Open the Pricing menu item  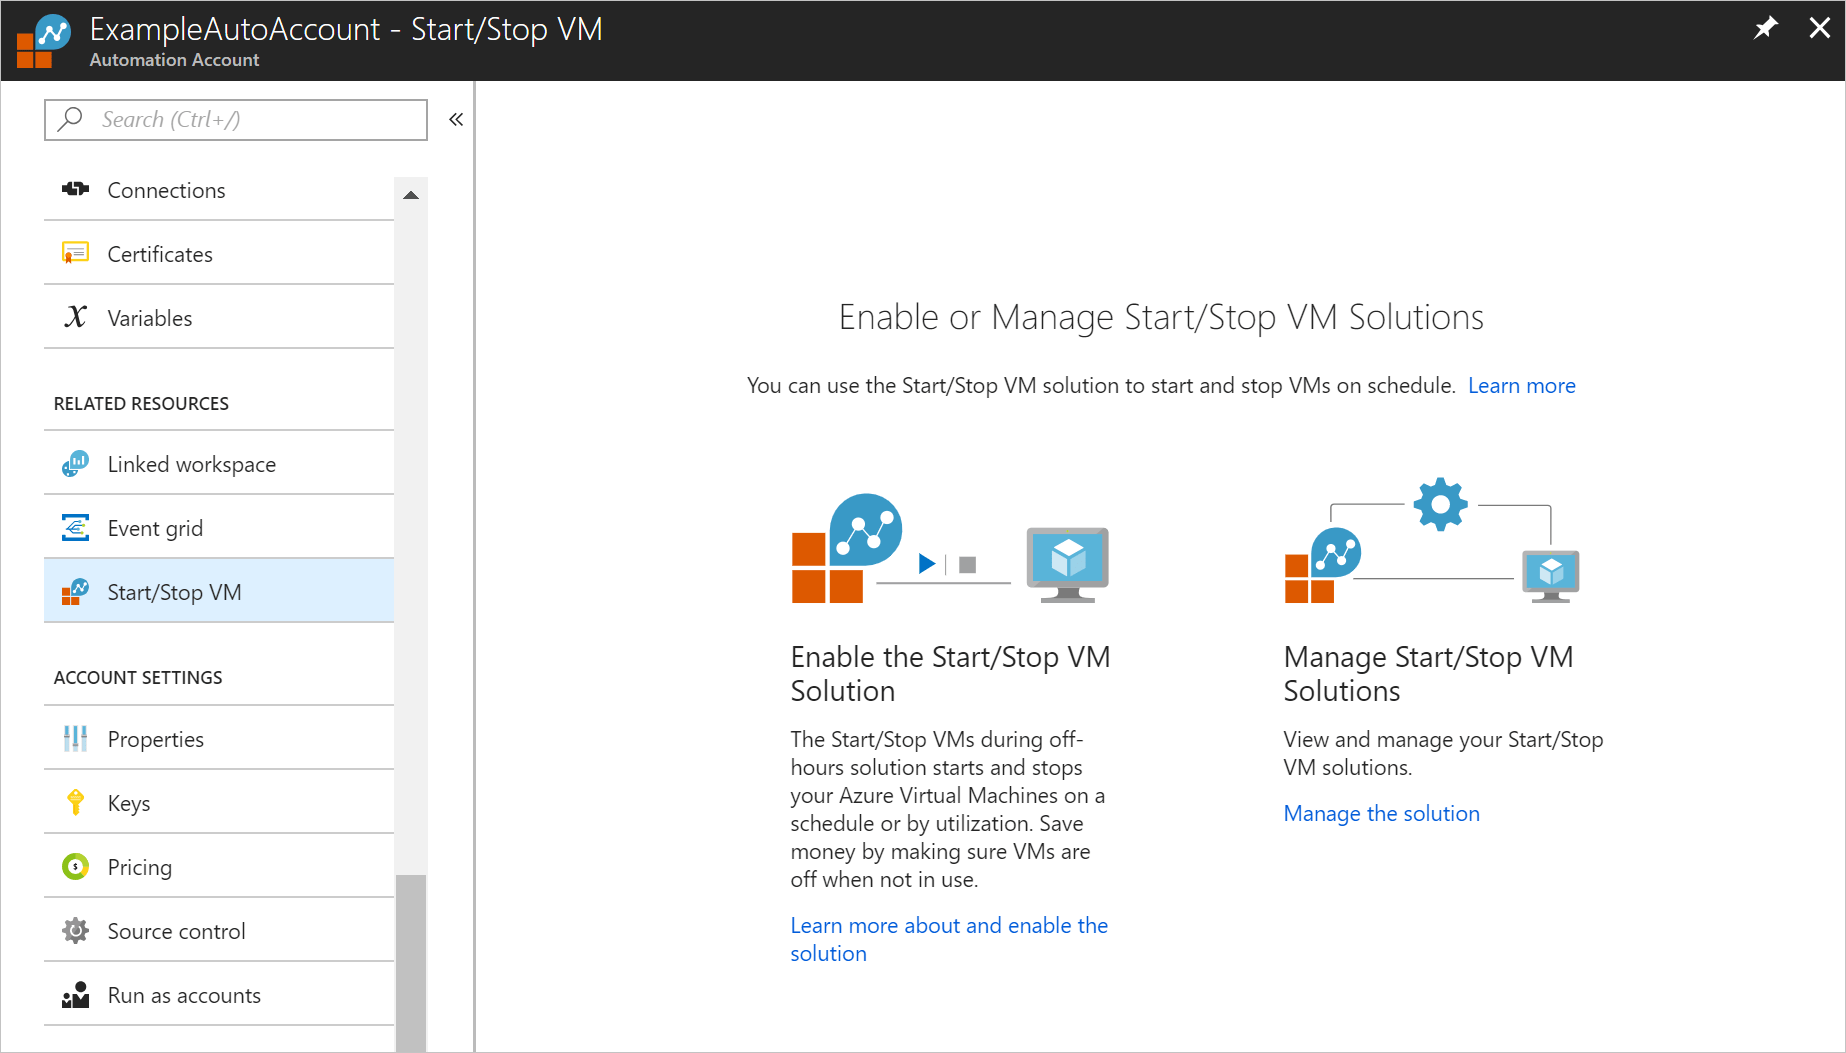(x=219, y=867)
